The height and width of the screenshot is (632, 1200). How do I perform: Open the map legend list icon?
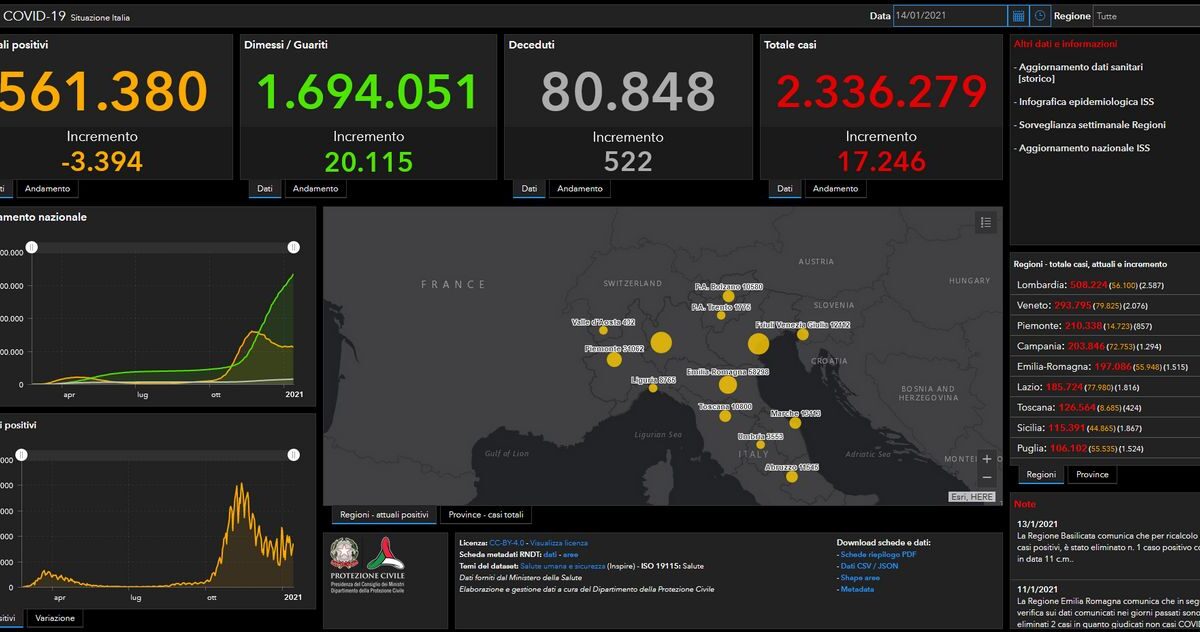(985, 222)
